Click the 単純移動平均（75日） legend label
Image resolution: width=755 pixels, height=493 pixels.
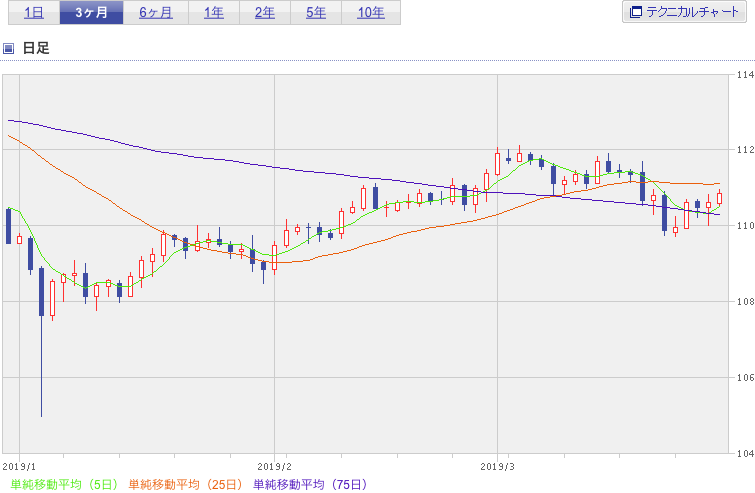point(310,484)
